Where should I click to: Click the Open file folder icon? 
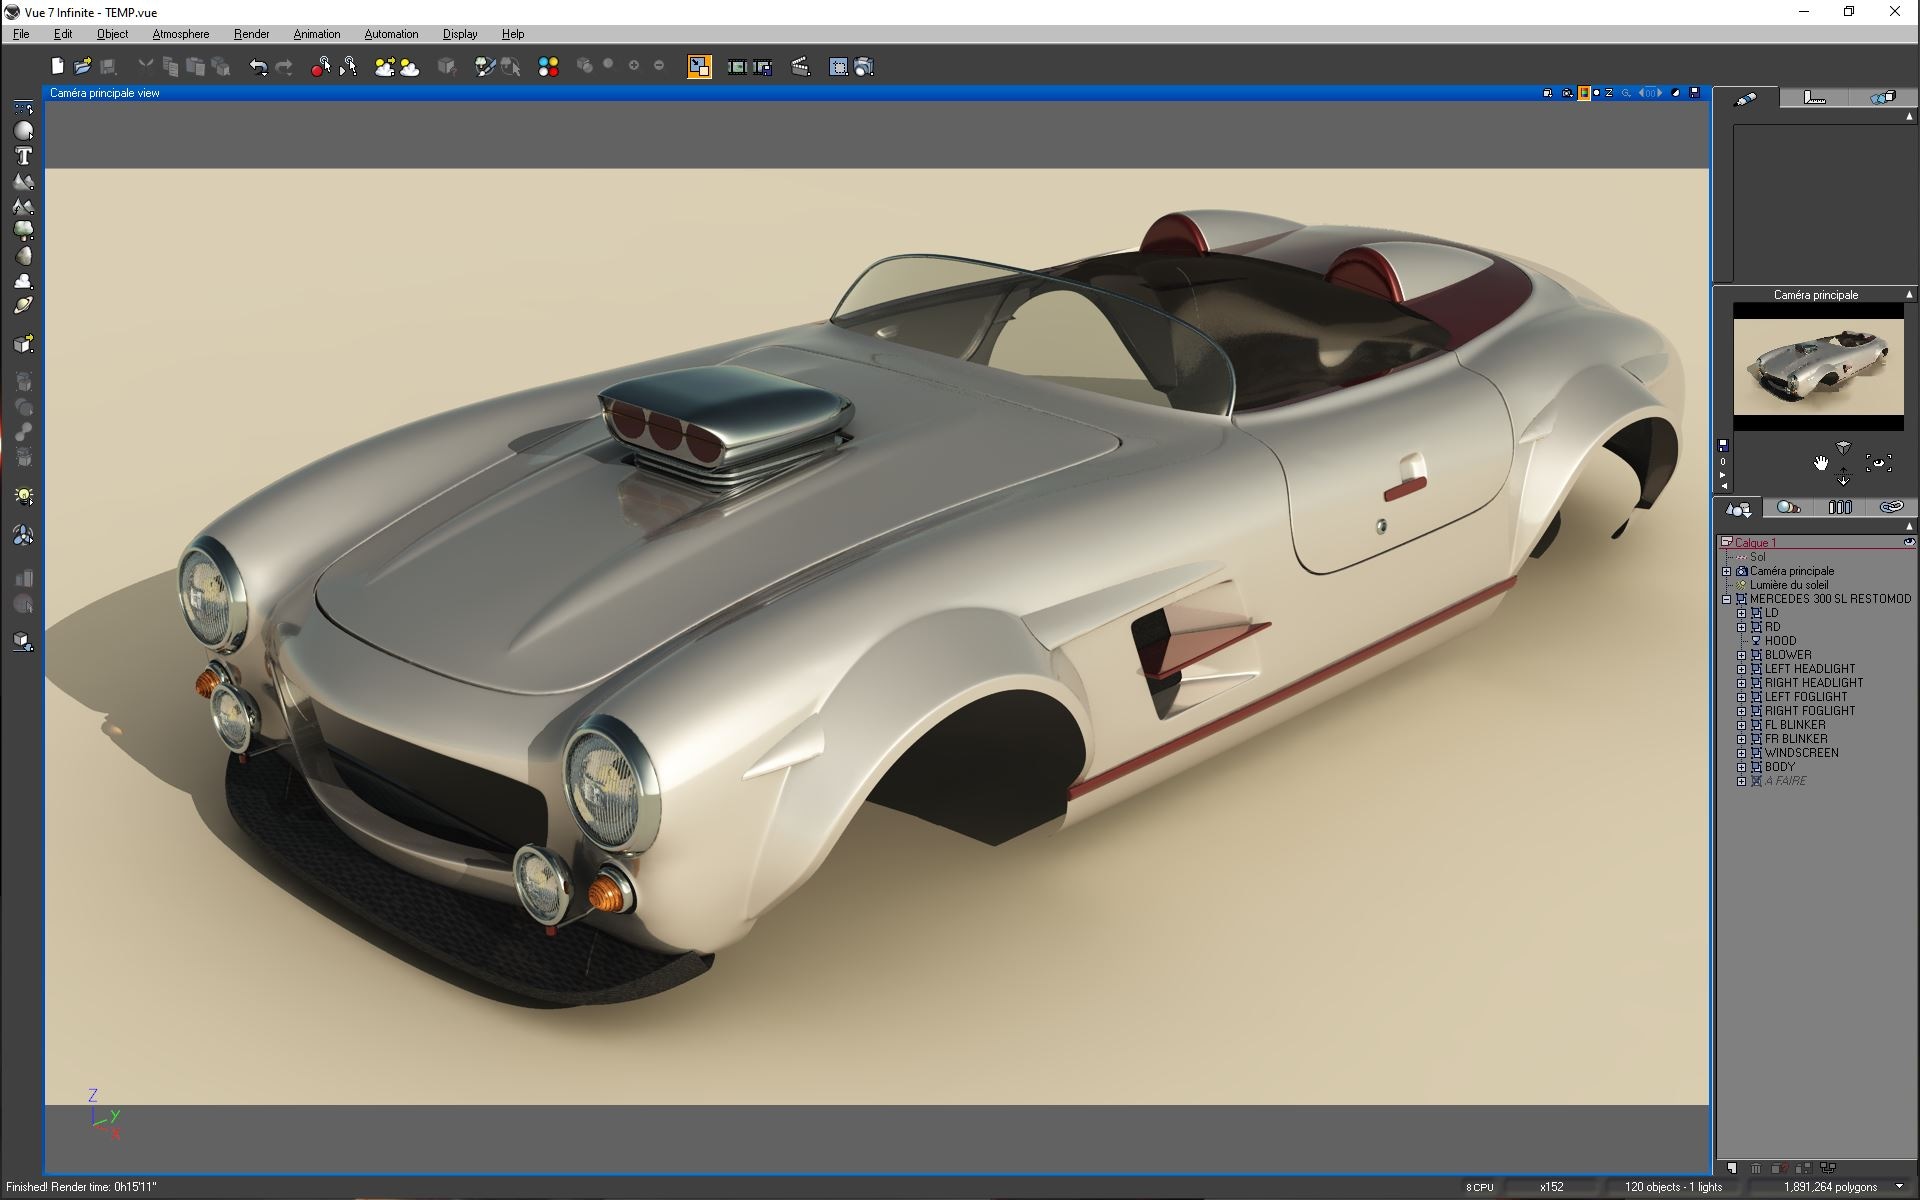click(x=83, y=67)
